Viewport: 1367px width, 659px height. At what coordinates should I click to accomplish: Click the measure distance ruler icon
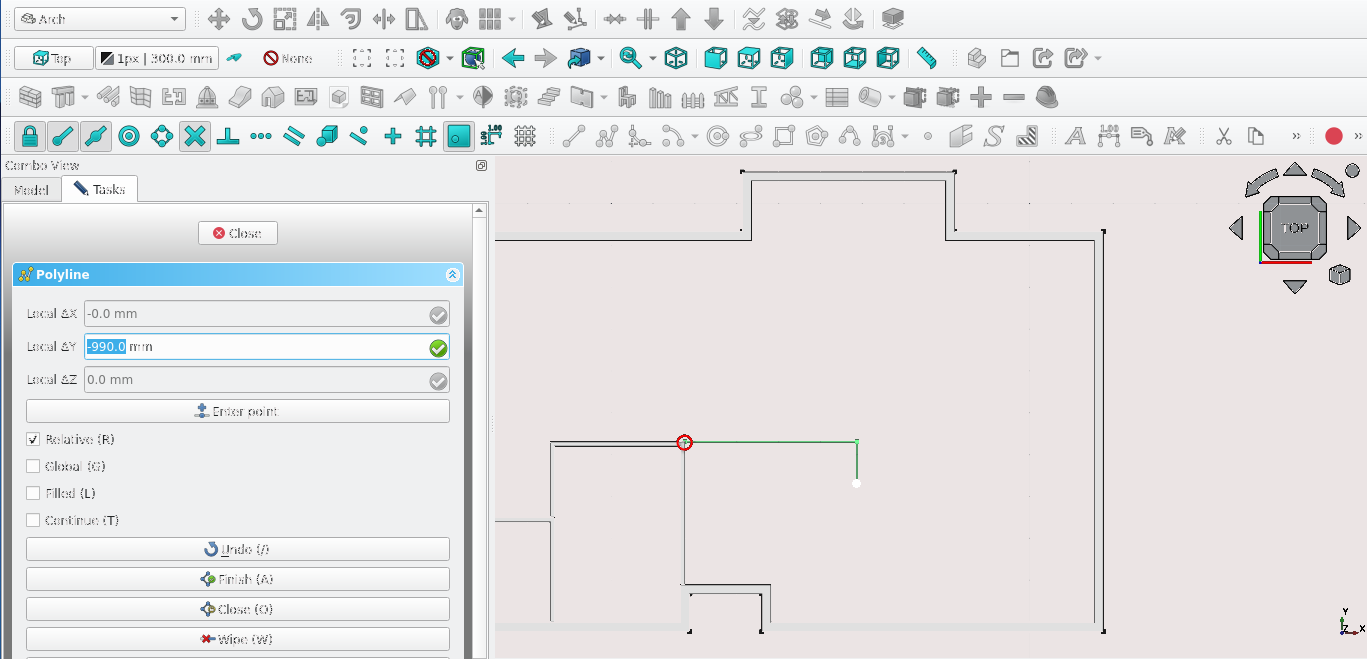927,58
